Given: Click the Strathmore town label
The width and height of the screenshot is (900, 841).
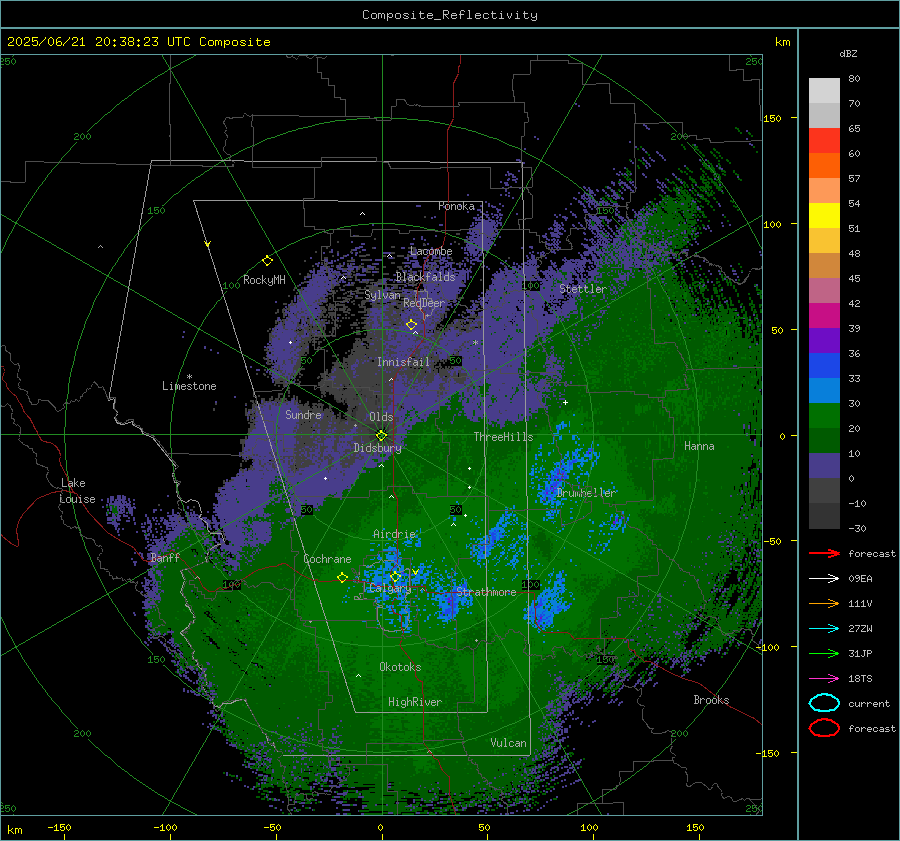Looking at the screenshot, I should pyautogui.click(x=486, y=592).
